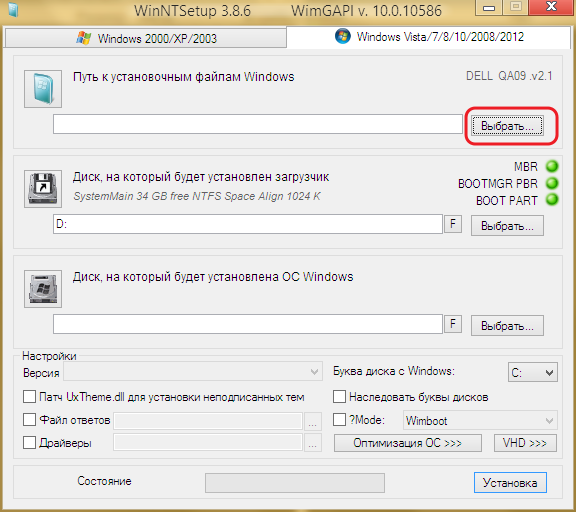Image resolution: width=576 pixels, height=512 pixels.
Task: Toggle the Драйверы checkbox
Action: [x=29, y=443]
